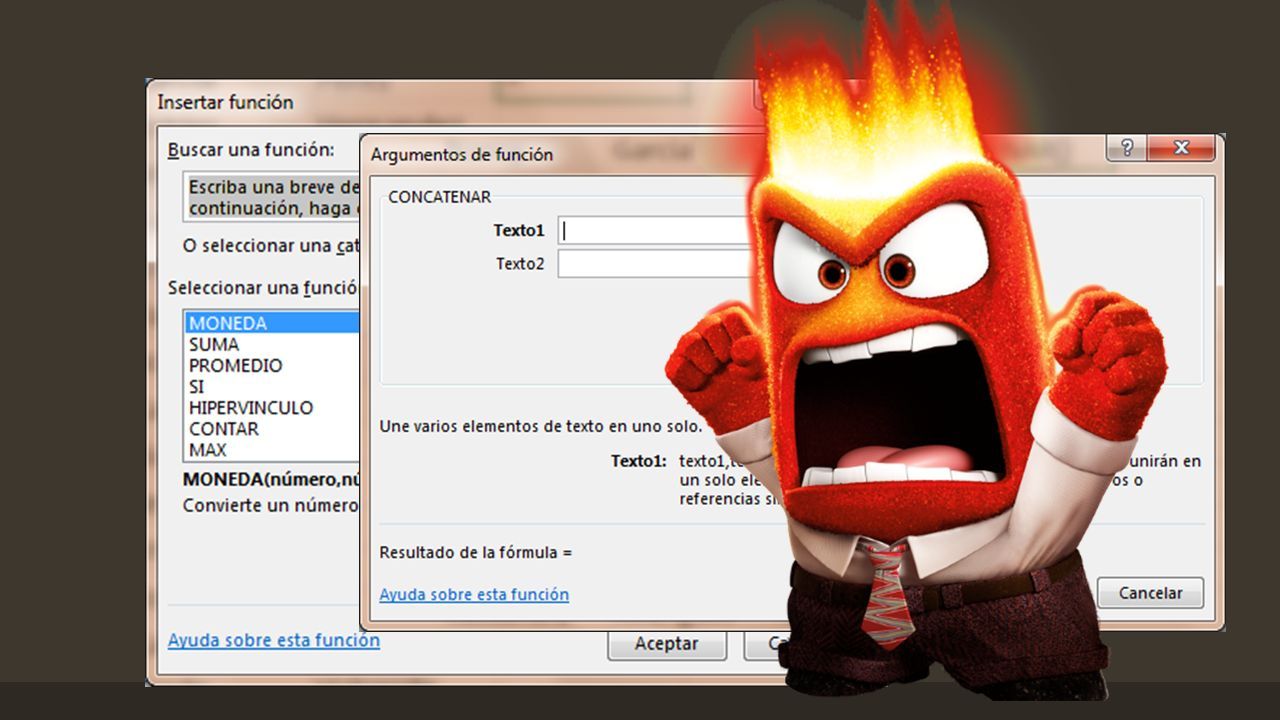
Task: Click Aceptar in the Insertar función dialog
Action: 667,645
